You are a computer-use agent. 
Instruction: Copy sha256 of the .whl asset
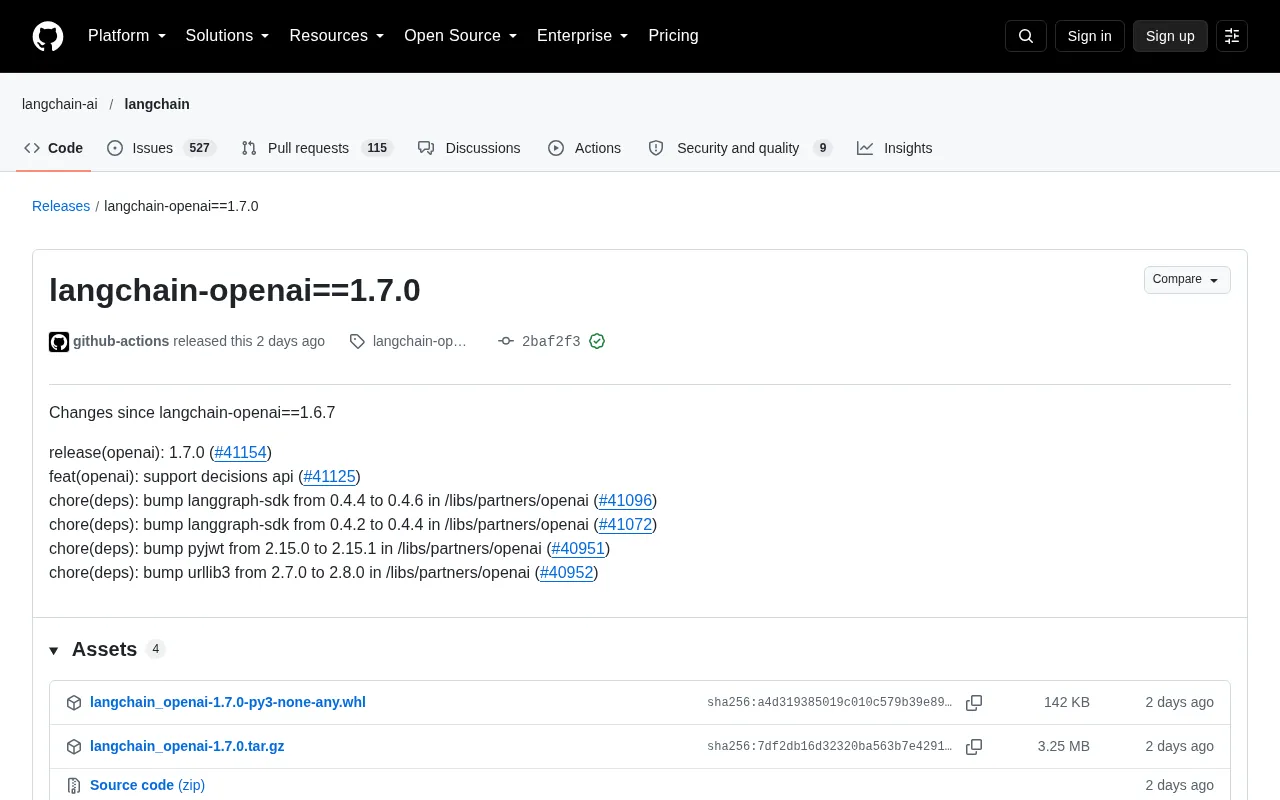click(974, 703)
